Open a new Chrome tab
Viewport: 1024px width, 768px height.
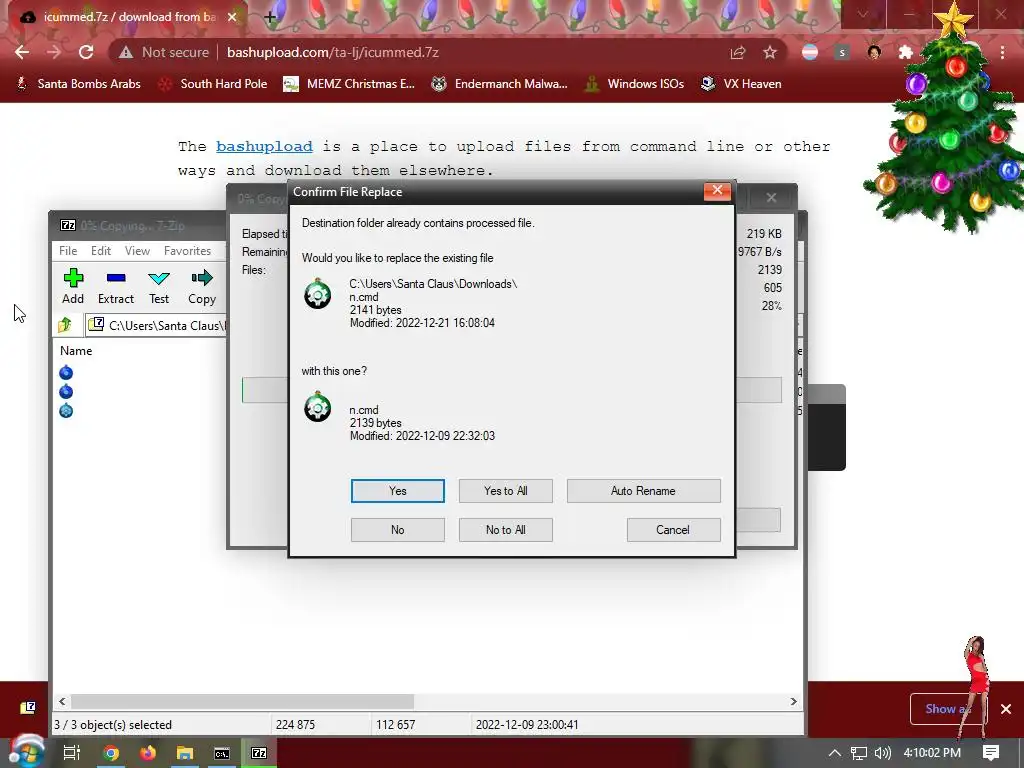270,17
